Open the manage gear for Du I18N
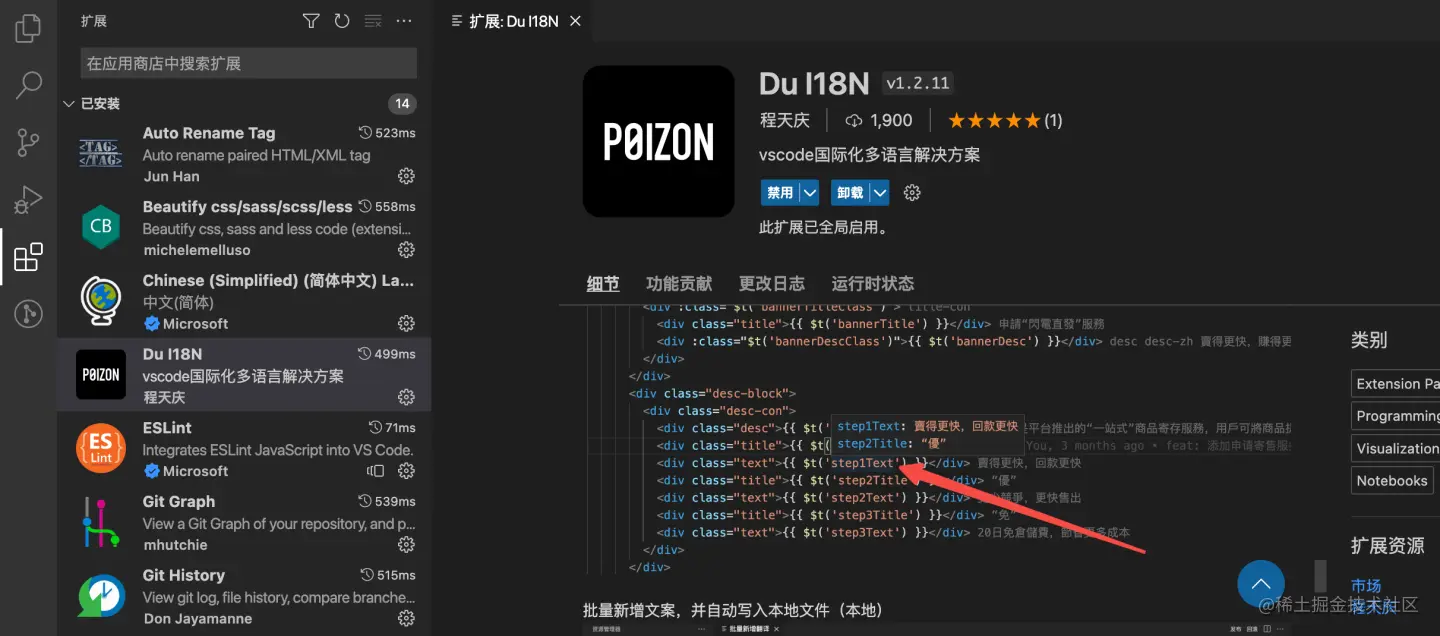Image resolution: width=1440 pixels, height=636 pixels. tap(406, 396)
